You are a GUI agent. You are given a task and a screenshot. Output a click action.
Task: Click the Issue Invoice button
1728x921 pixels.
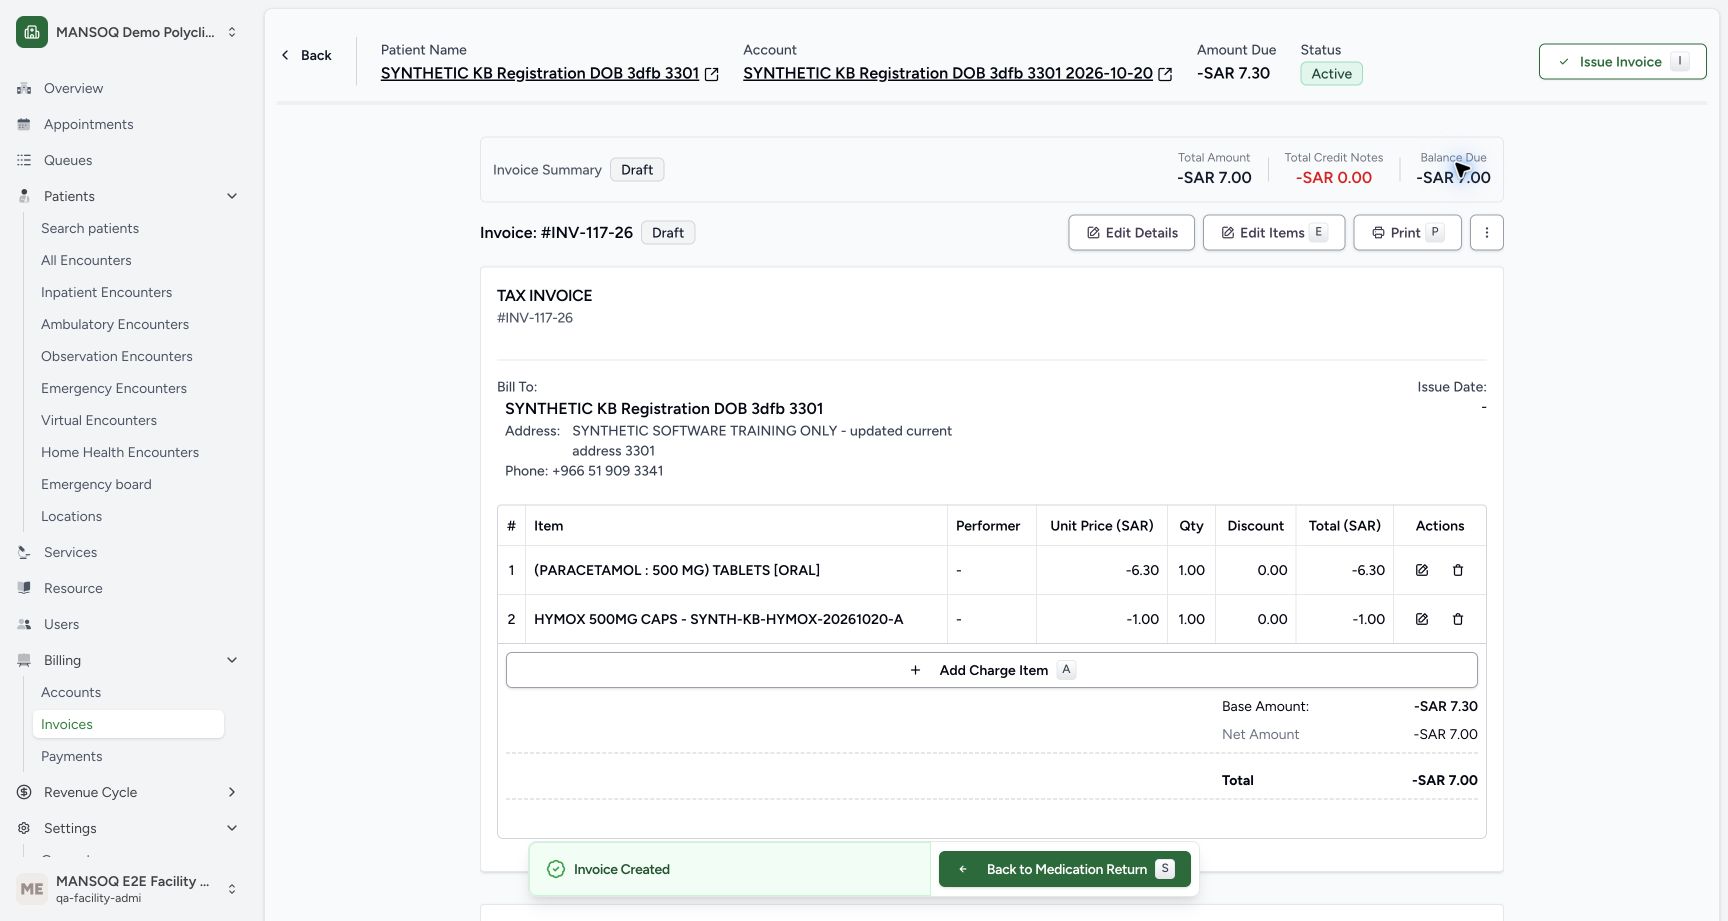1622,62
